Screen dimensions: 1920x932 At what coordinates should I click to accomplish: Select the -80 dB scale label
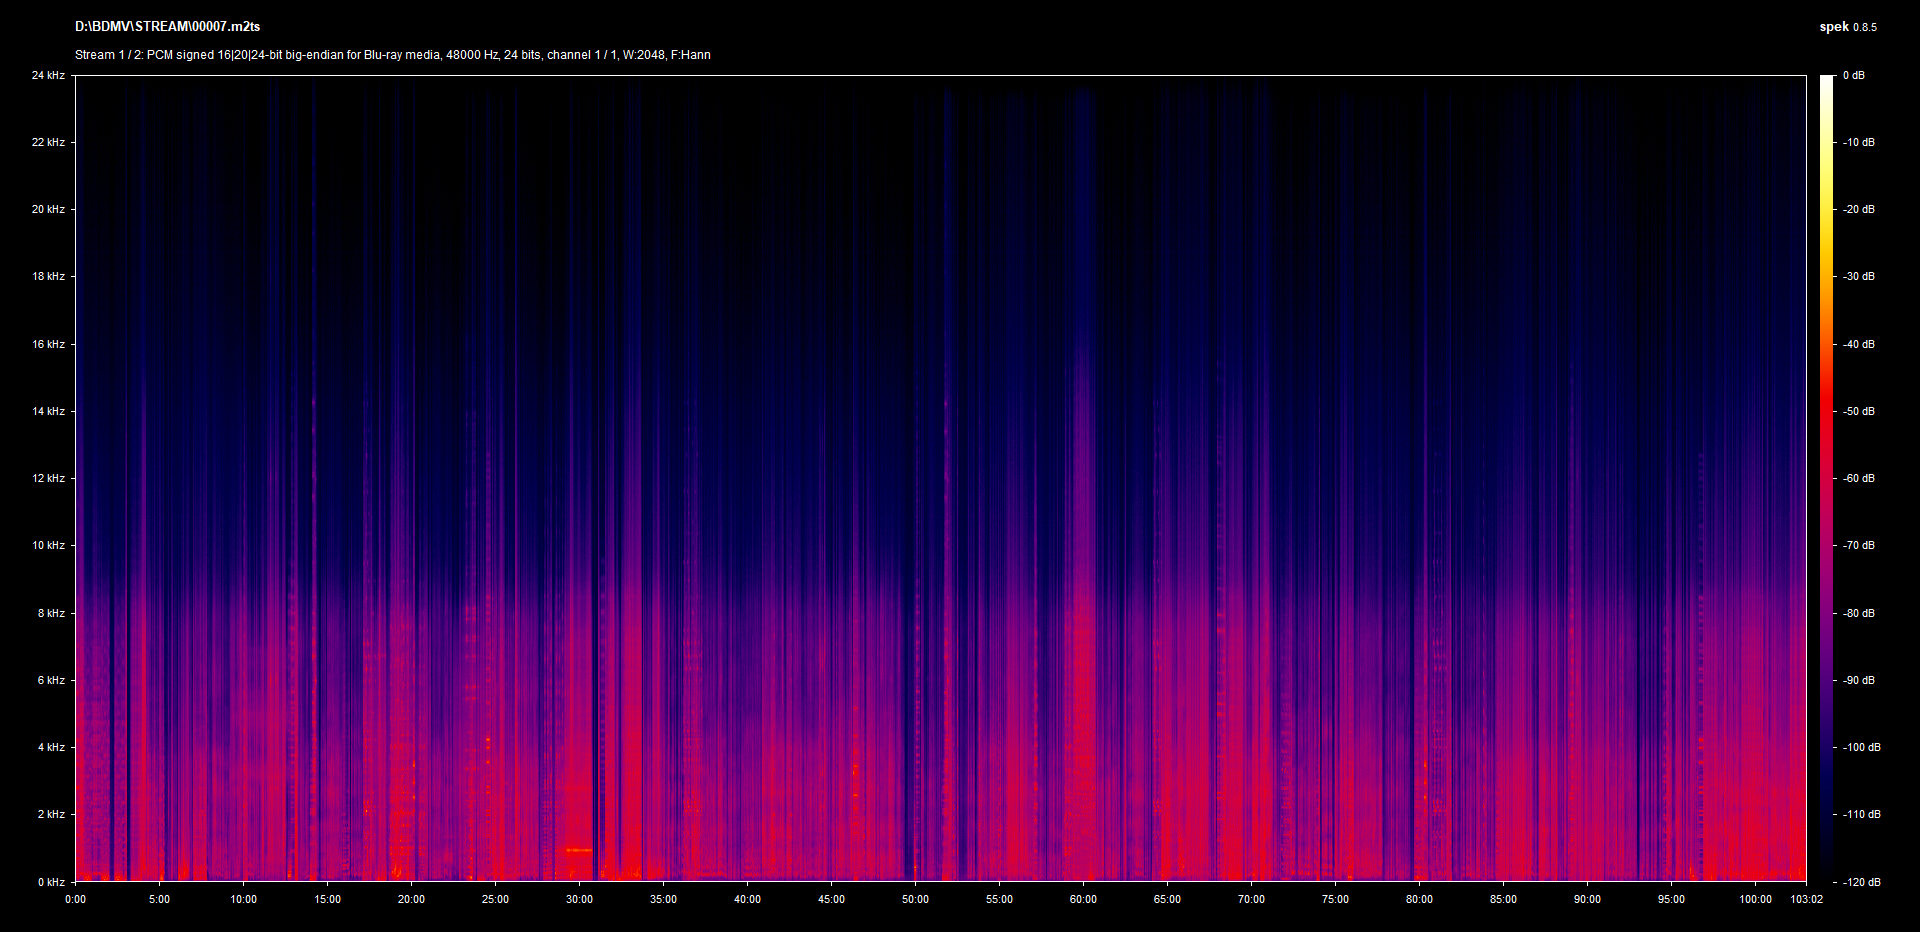point(1859,613)
